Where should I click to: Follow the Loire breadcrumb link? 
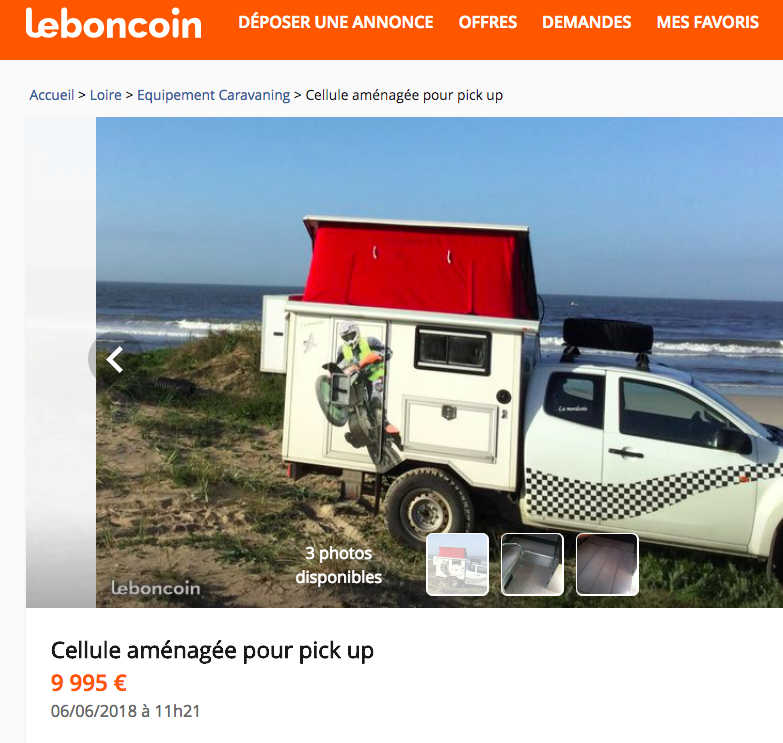pos(106,95)
